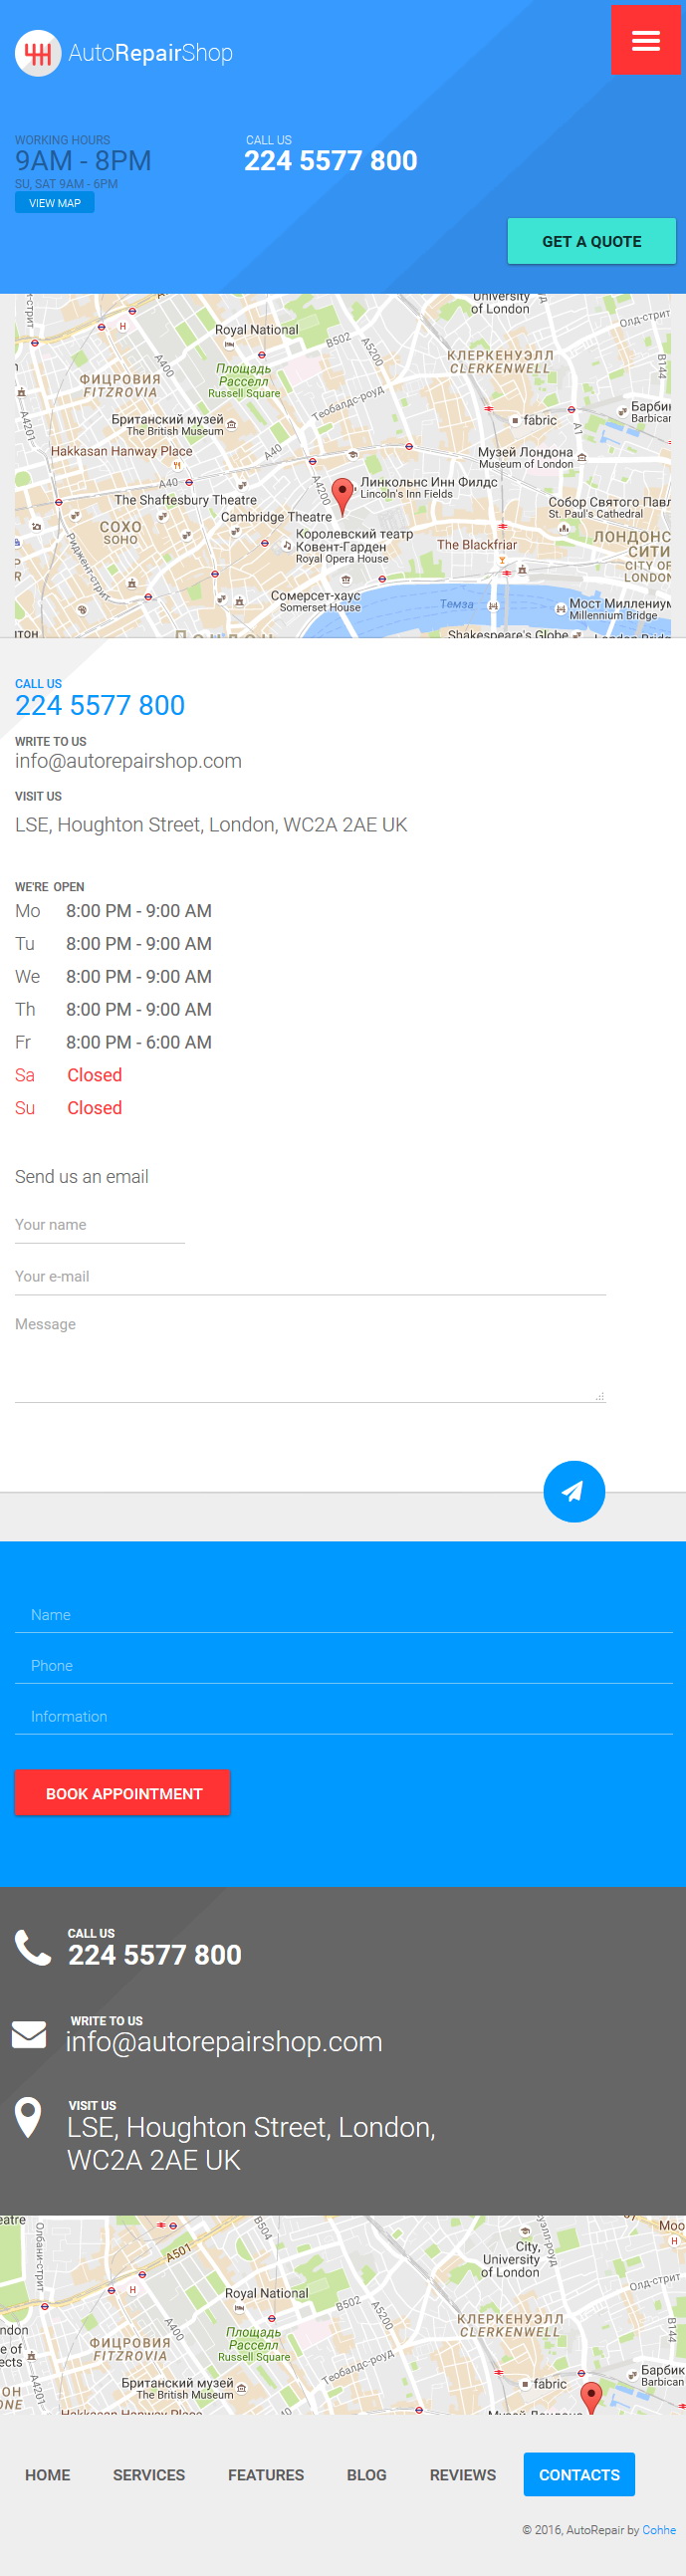The image size is (686, 2576).
Task: Open the Services menu item
Action: (149, 2475)
